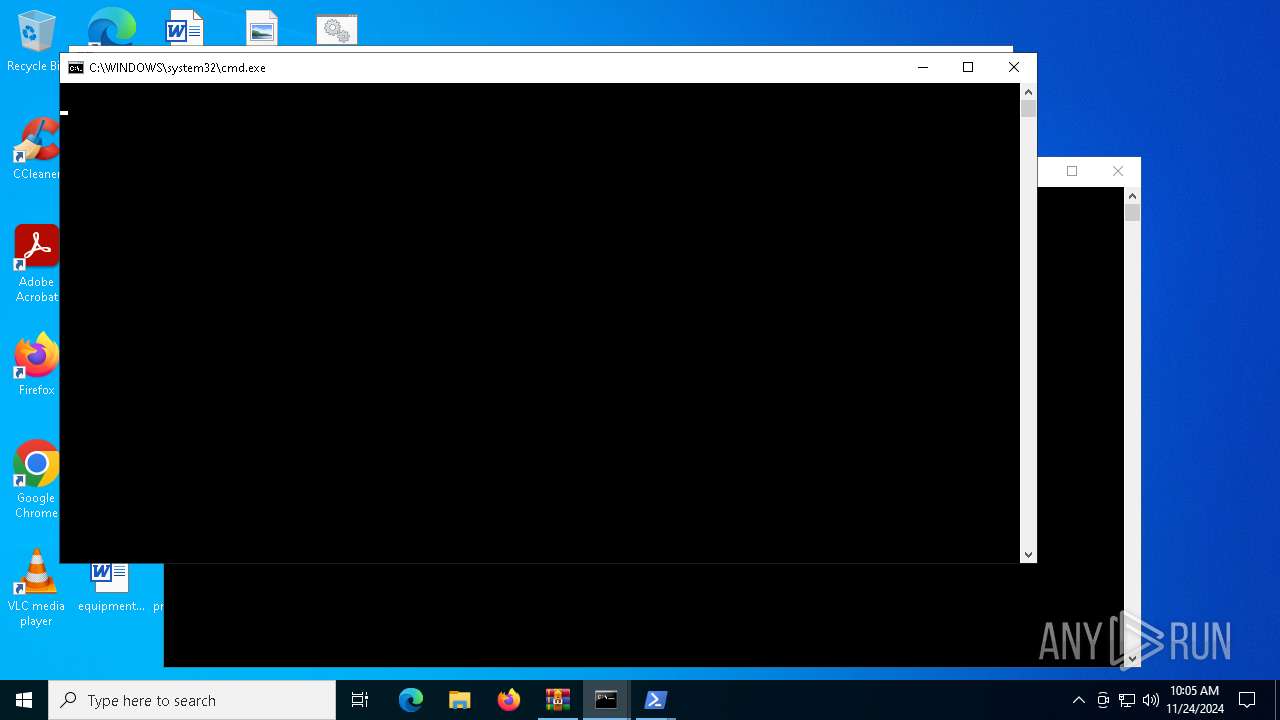
Task: Launch the Firefox desktop shortcut
Action: pyautogui.click(x=36, y=364)
